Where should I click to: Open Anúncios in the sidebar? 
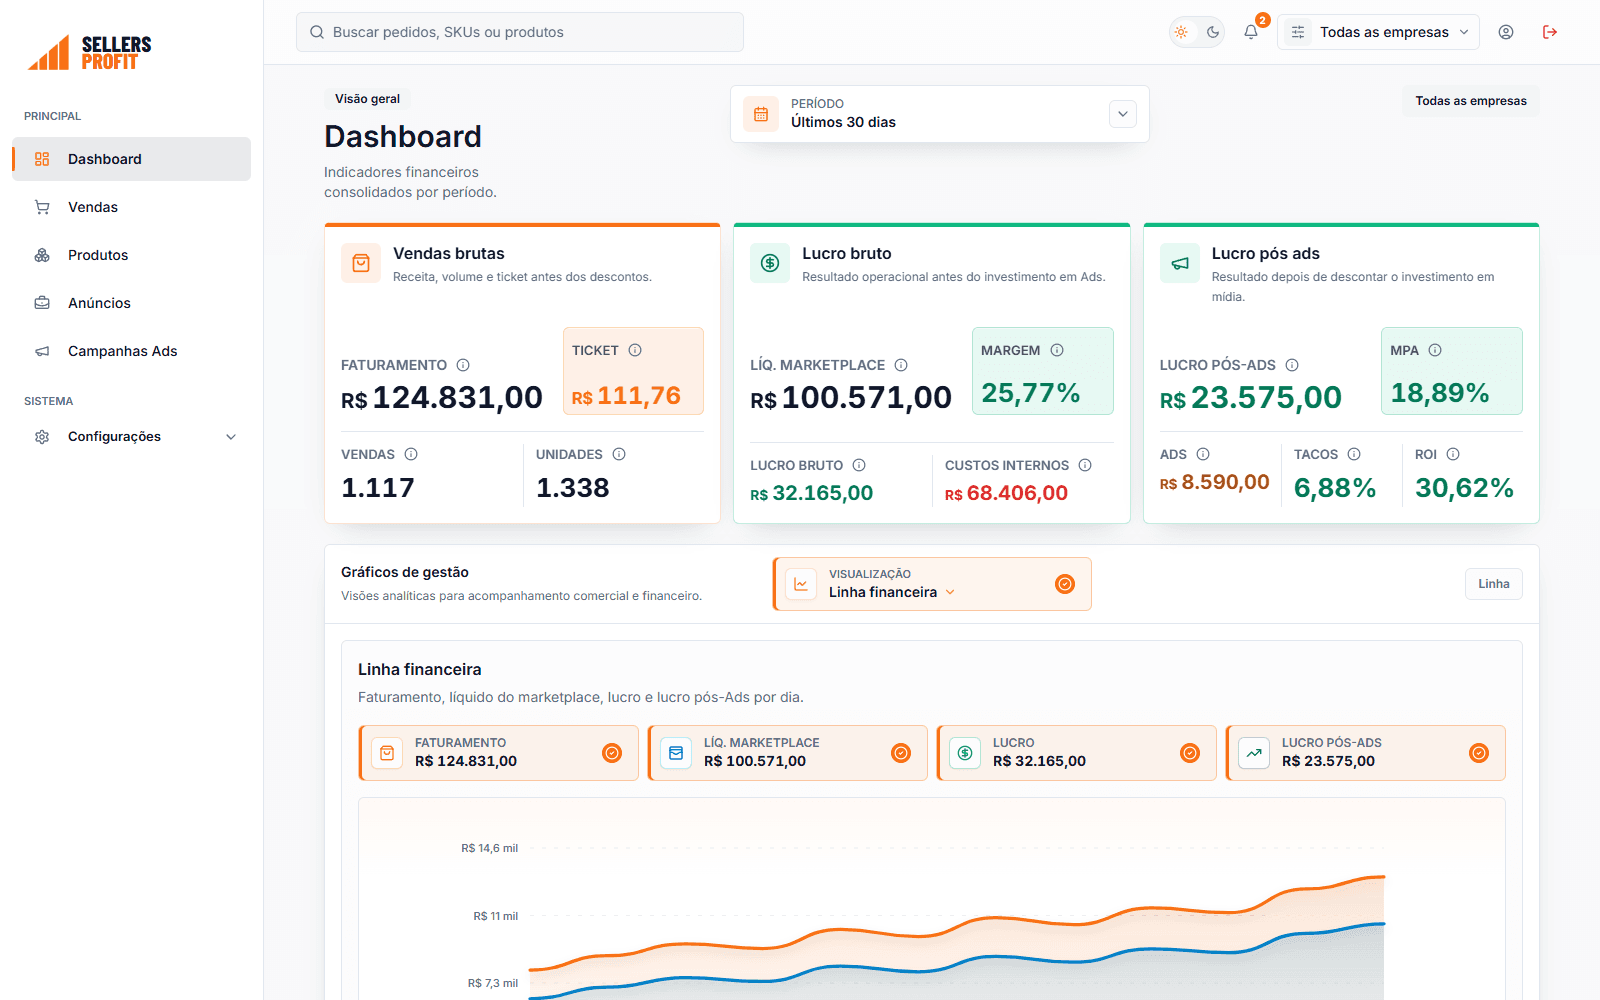tap(131, 303)
